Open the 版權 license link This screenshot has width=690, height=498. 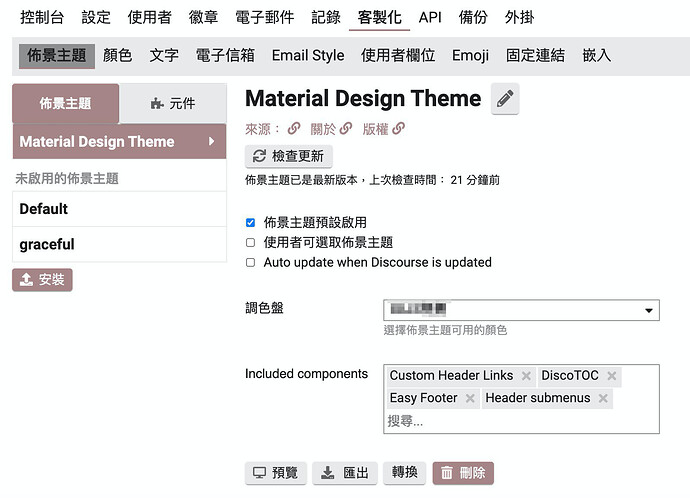(383, 129)
